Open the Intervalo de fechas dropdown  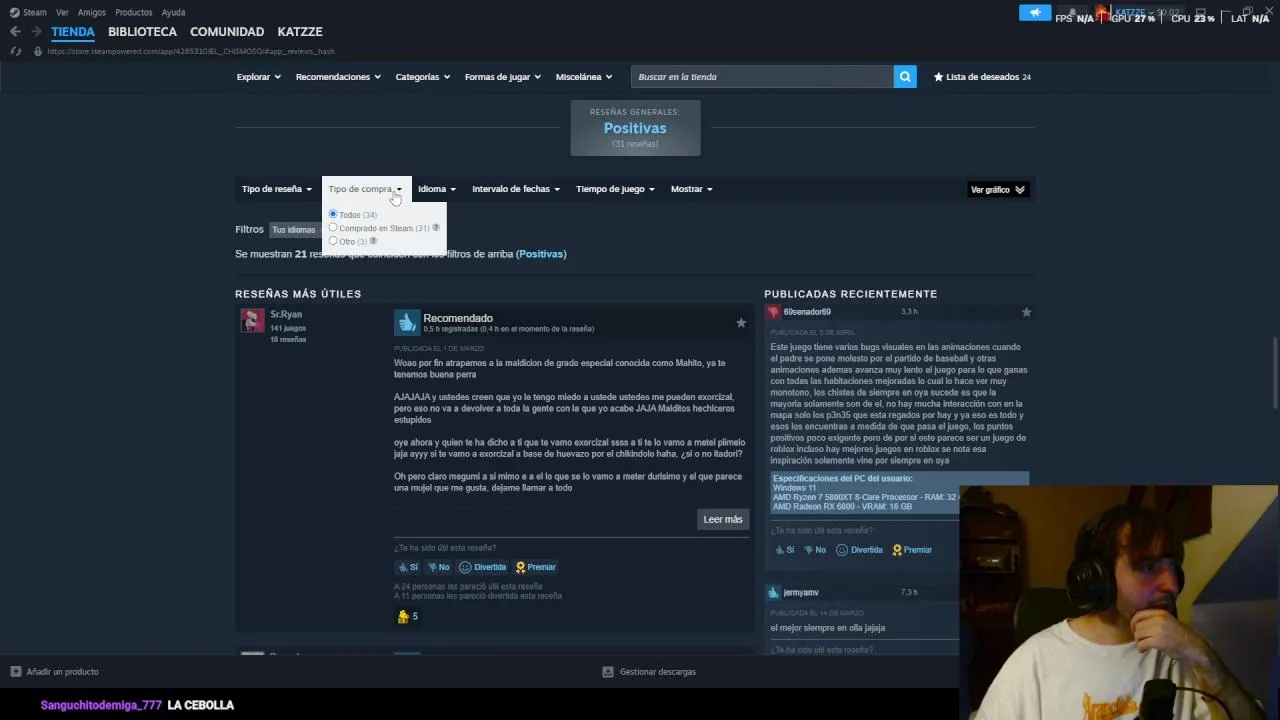(x=516, y=189)
